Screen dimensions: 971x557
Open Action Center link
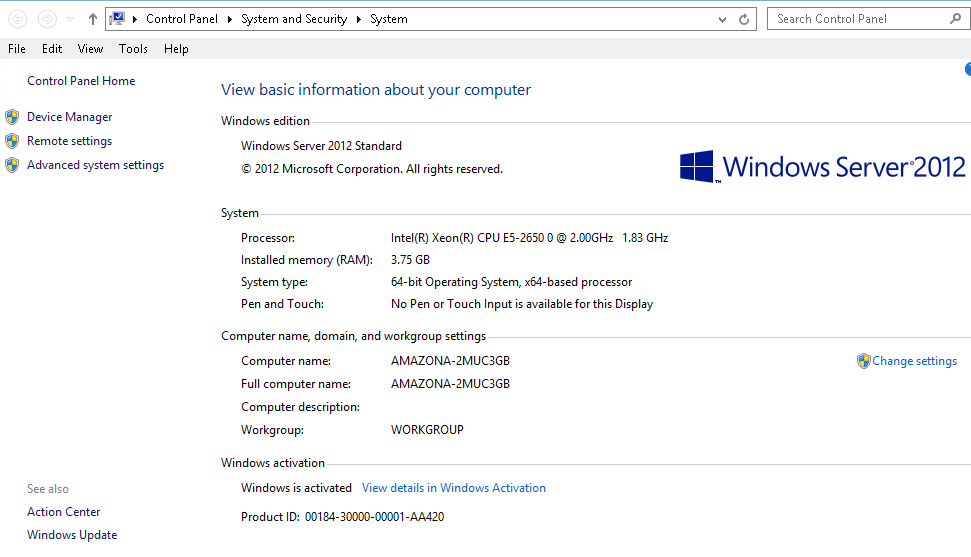[x=63, y=512]
